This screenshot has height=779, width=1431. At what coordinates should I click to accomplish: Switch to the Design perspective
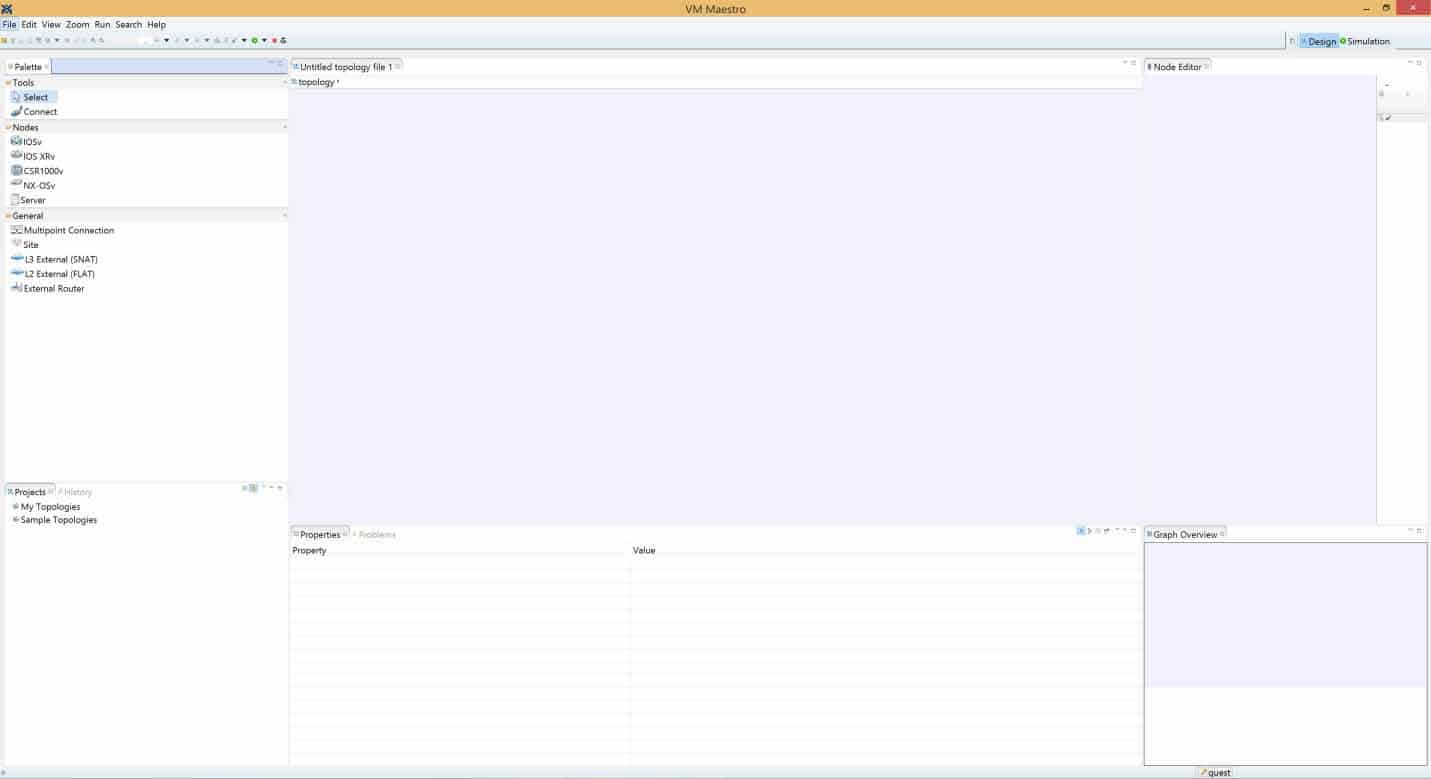[x=1318, y=41]
